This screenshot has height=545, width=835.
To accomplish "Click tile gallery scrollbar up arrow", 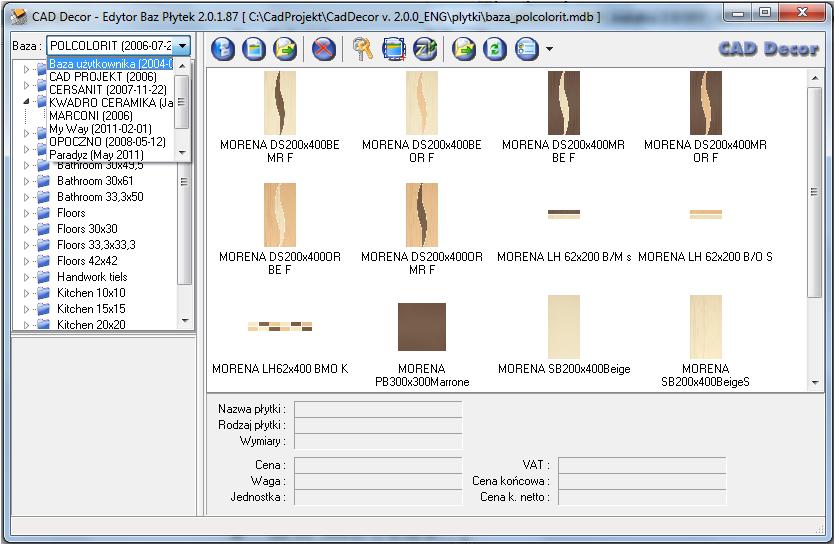I will coord(815,78).
